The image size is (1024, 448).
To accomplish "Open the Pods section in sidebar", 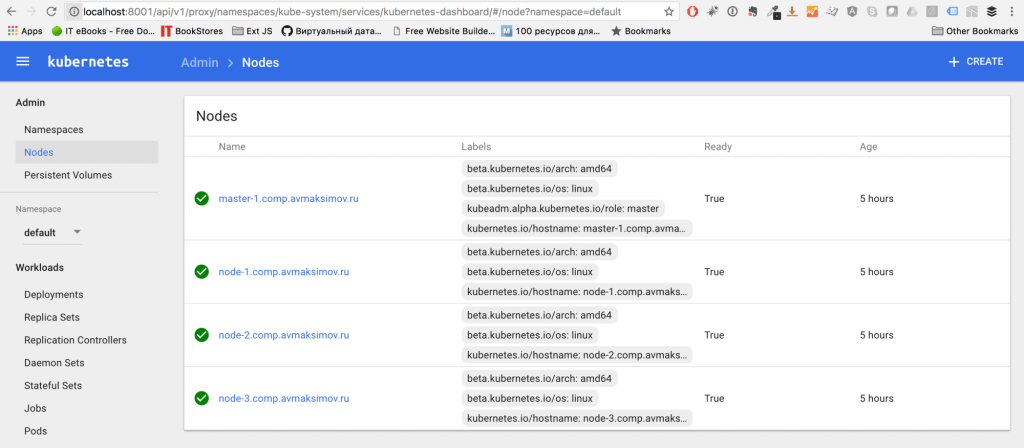I will pos(35,431).
